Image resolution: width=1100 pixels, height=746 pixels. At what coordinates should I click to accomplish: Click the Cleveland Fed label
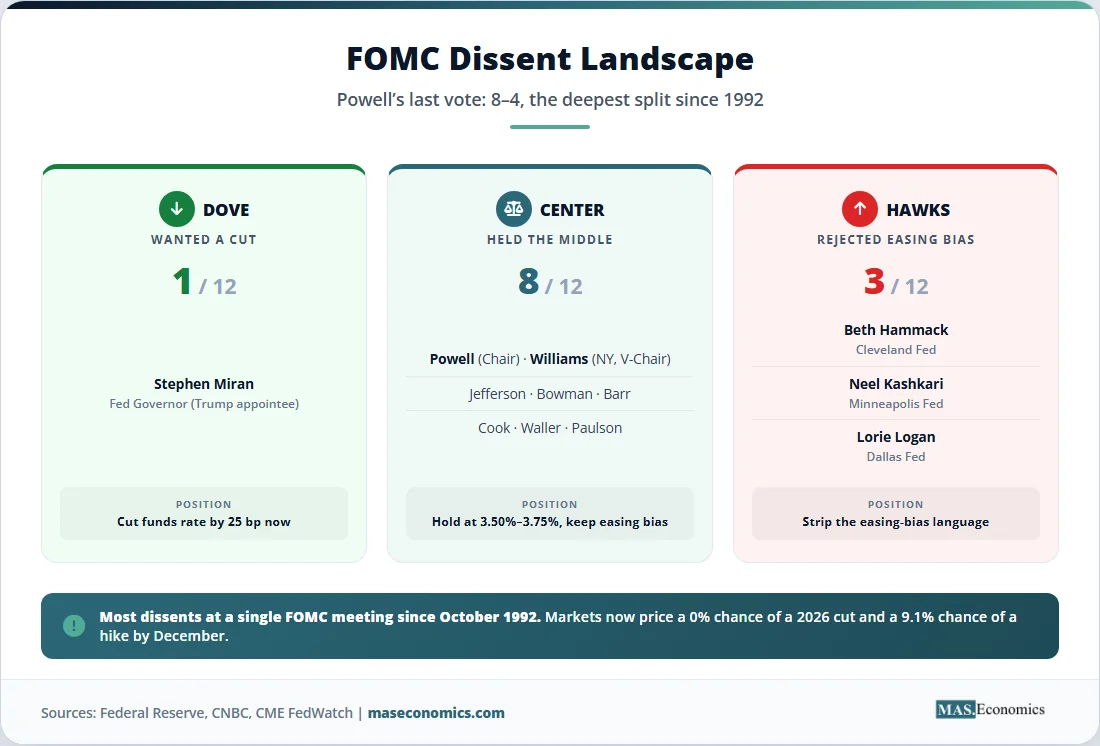[896, 349]
